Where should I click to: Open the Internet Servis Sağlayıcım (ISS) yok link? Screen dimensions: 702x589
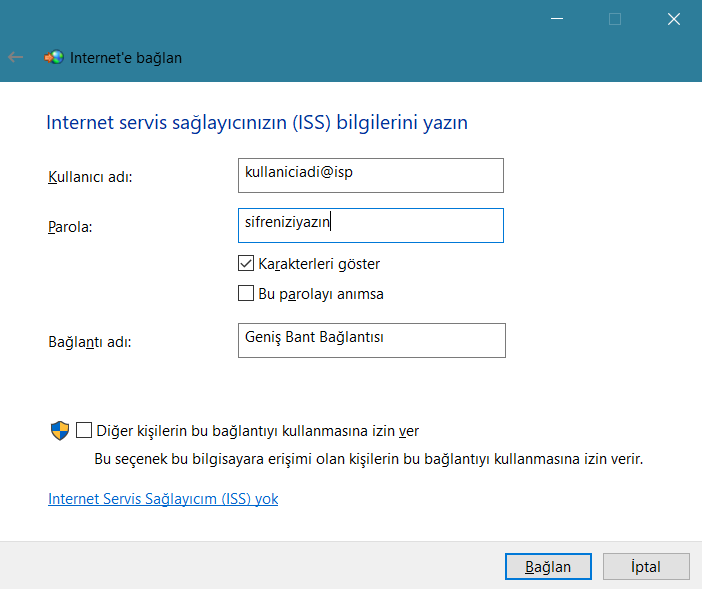(x=163, y=498)
